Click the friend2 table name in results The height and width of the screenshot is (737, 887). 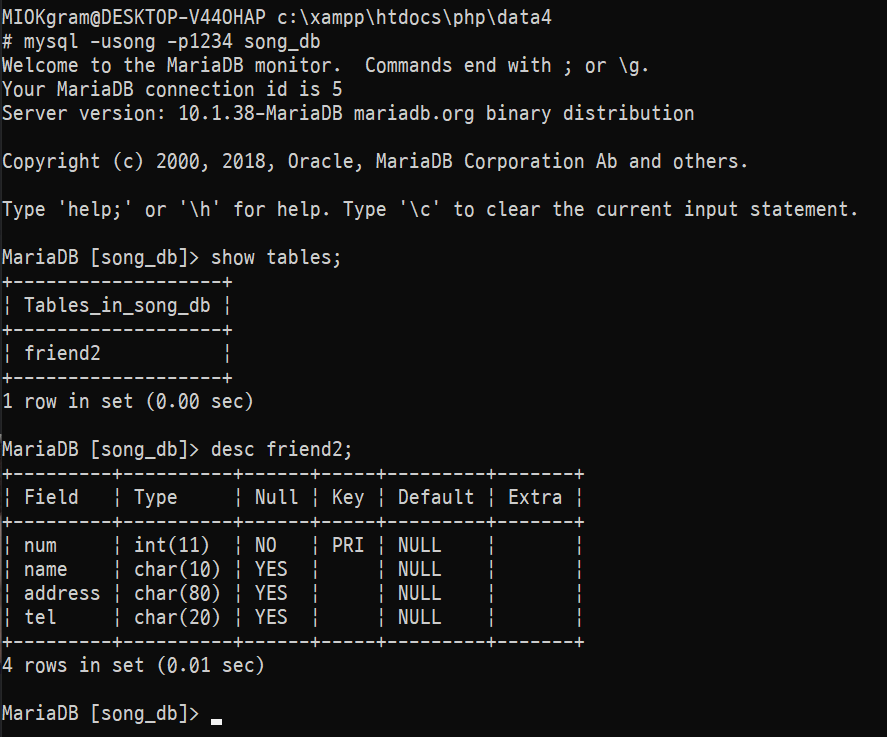coord(62,353)
